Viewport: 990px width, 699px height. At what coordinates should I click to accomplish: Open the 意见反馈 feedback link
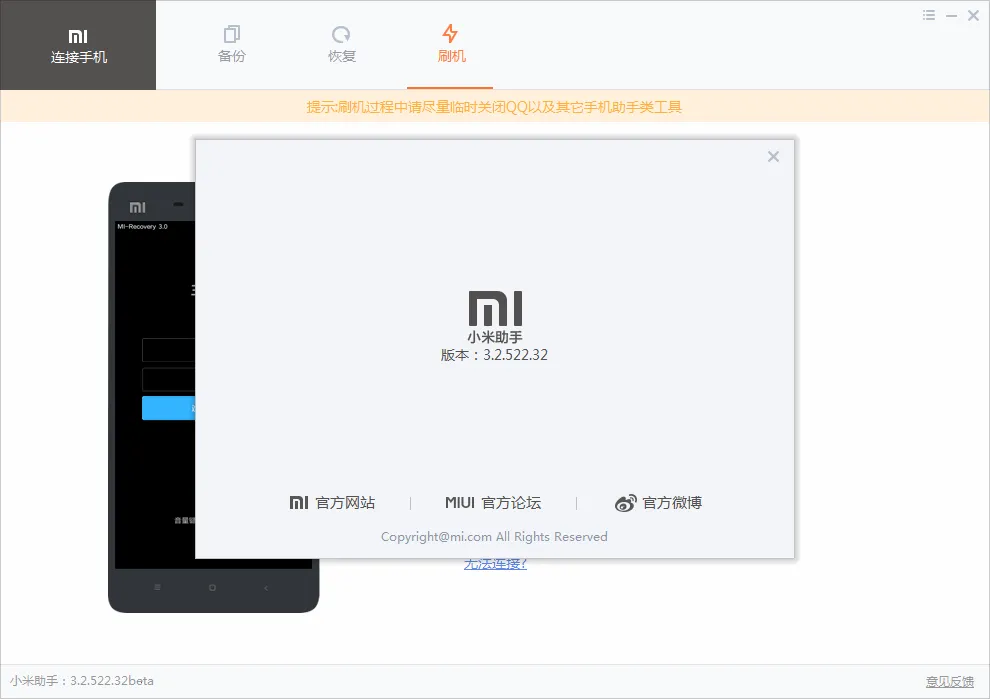(950, 681)
